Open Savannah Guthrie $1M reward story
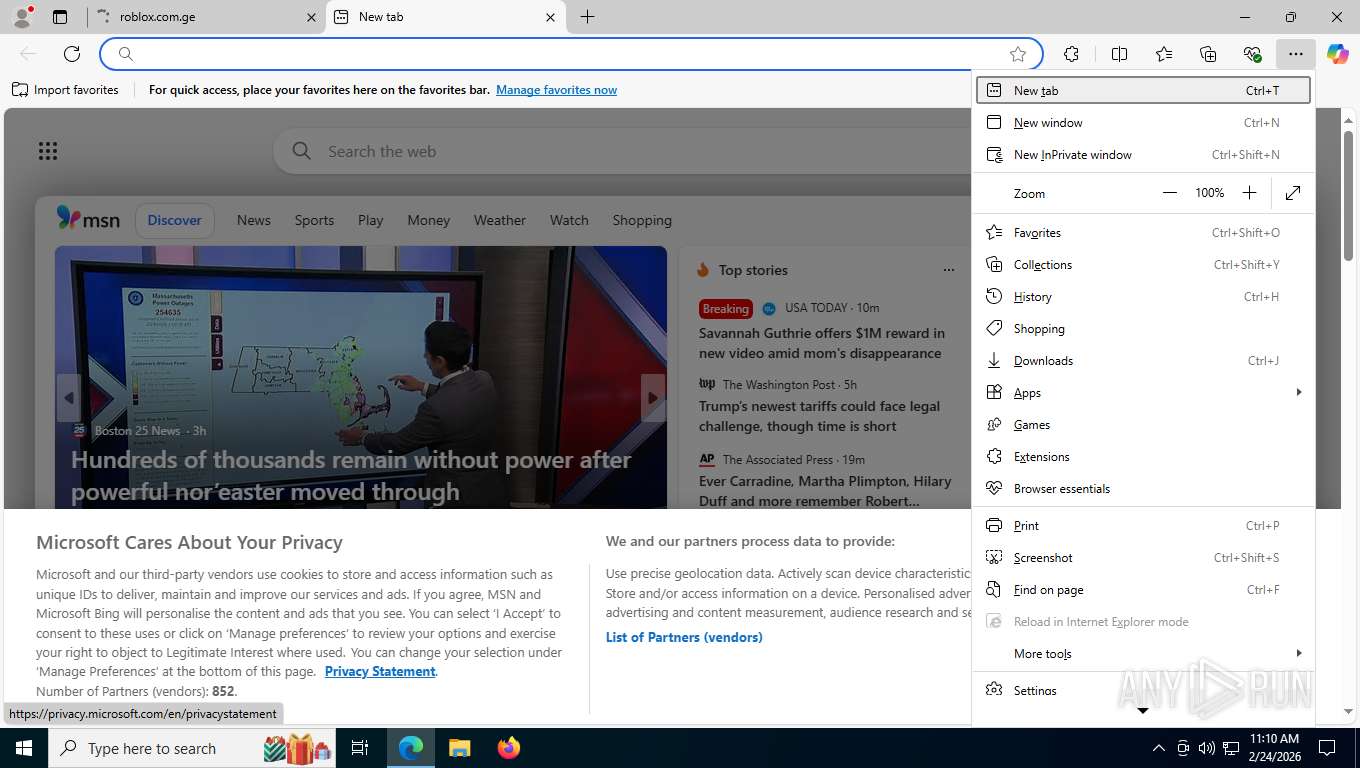Image resolution: width=1360 pixels, height=768 pixels. pyautogui.click(x=822, y=343)
